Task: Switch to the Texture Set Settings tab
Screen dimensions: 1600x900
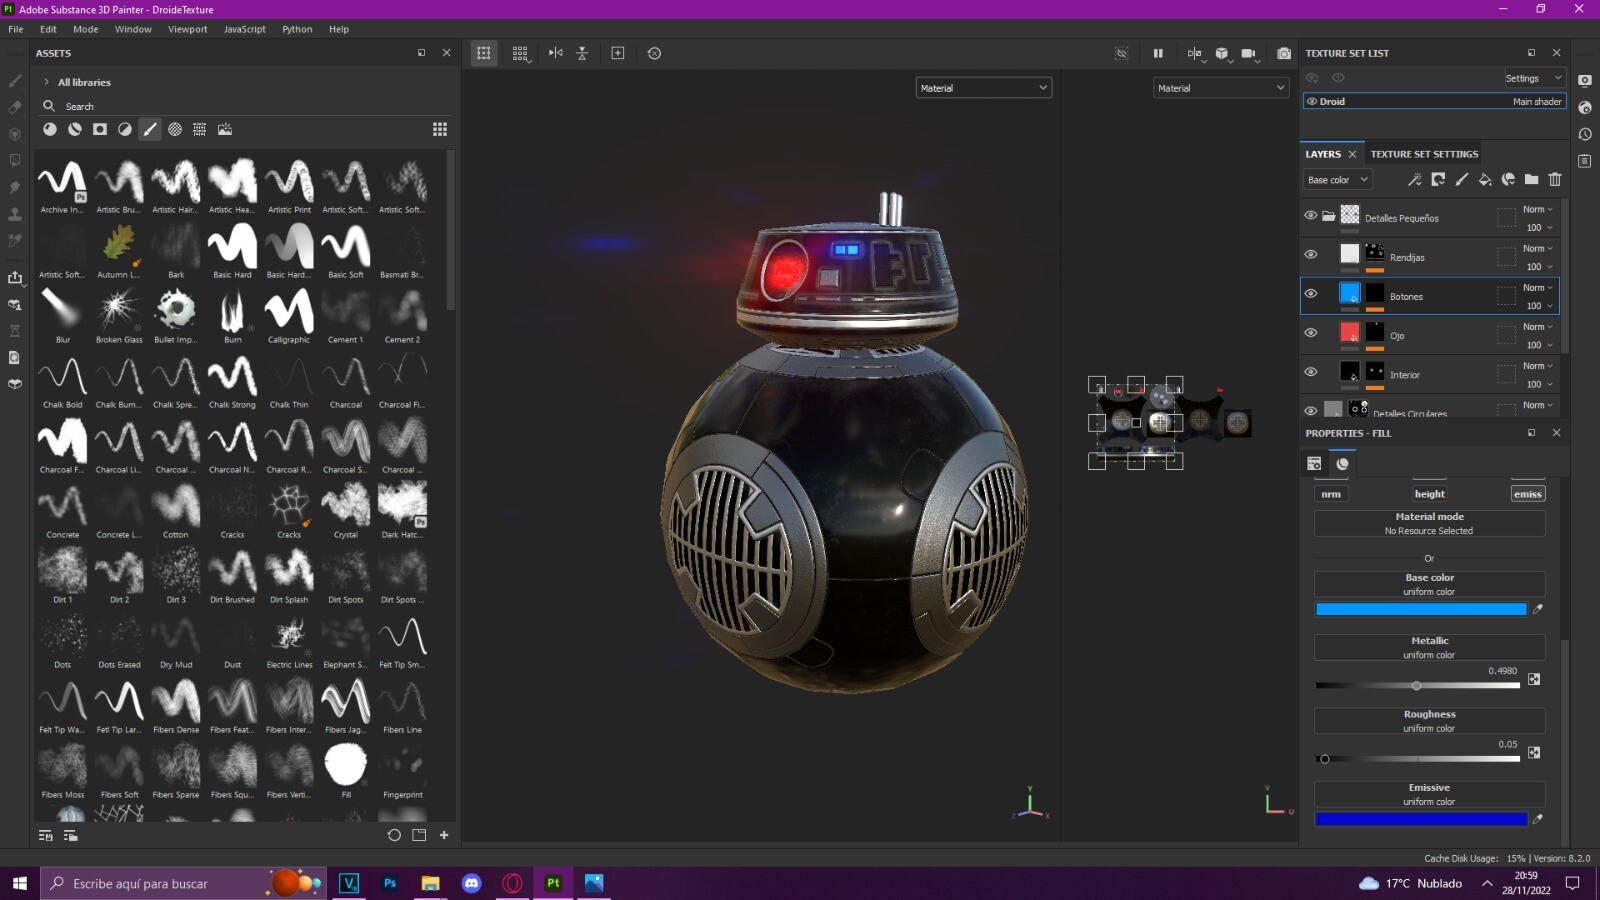Action: [1424, 154]
